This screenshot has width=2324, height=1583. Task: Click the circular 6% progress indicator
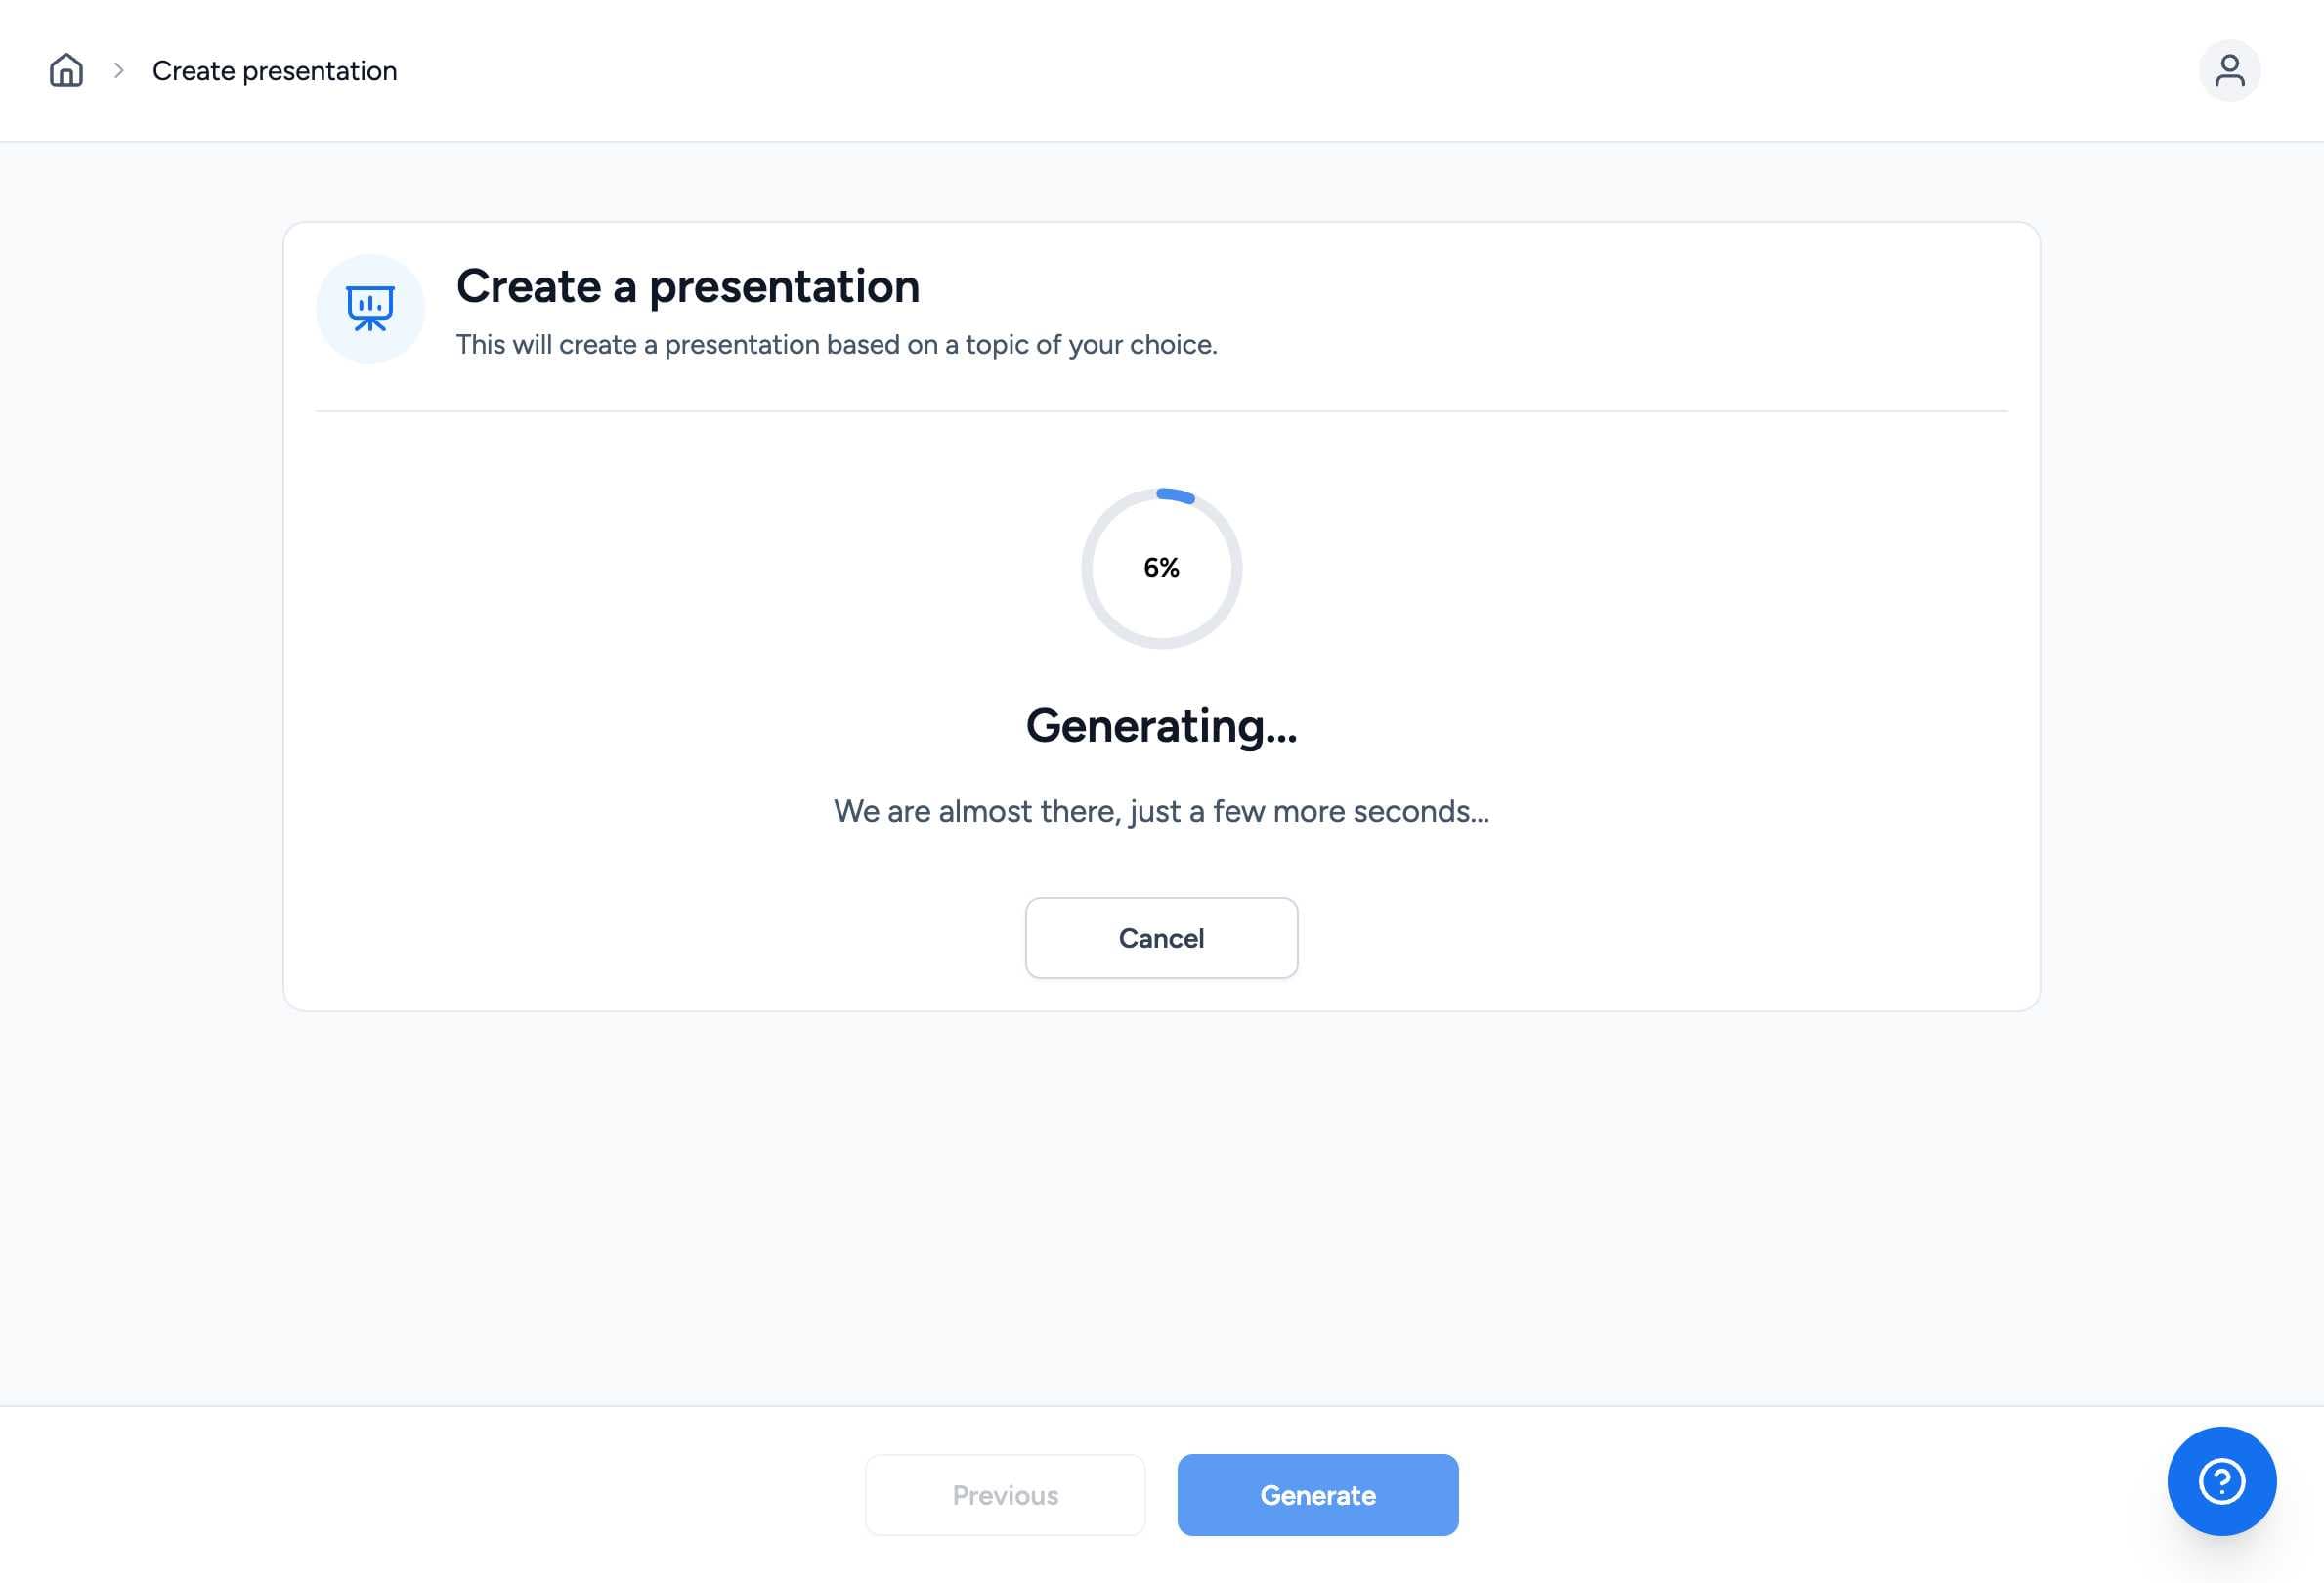click(x=1161, y=568)
